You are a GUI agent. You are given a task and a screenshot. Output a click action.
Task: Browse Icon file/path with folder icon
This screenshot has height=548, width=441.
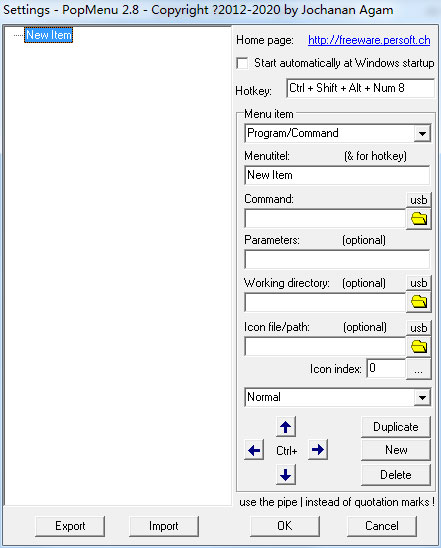[x=419, y=346]
